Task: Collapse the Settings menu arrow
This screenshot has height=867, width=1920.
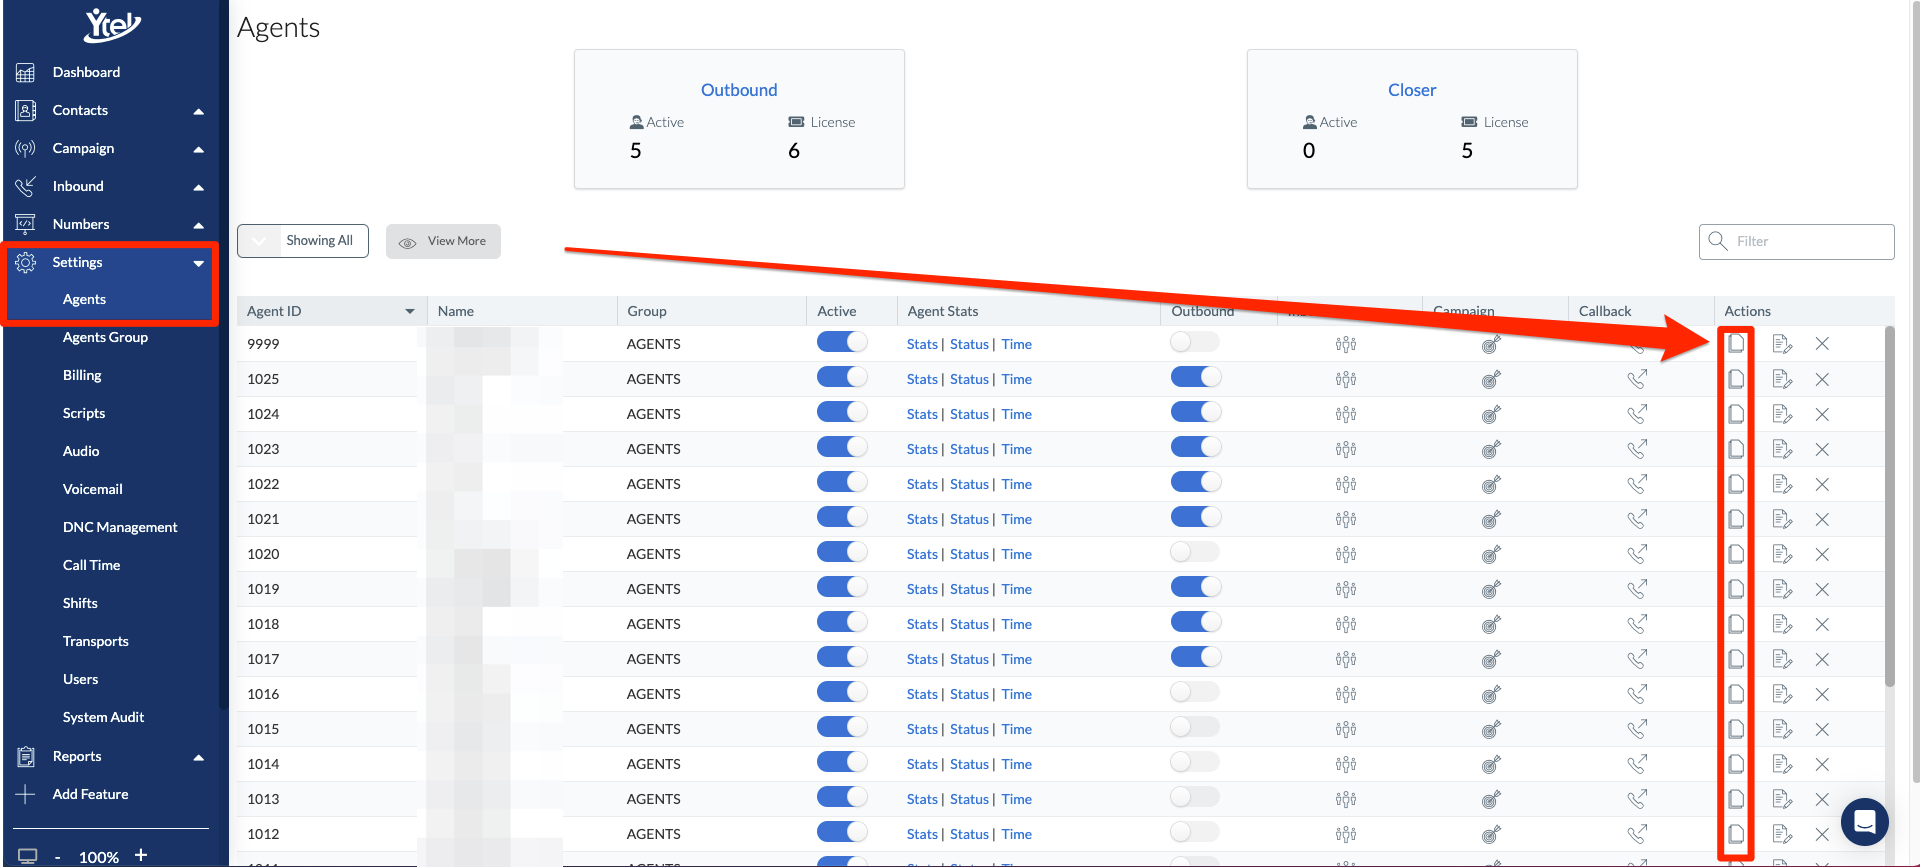Action: pyautogui.click(x=199, y=263)
